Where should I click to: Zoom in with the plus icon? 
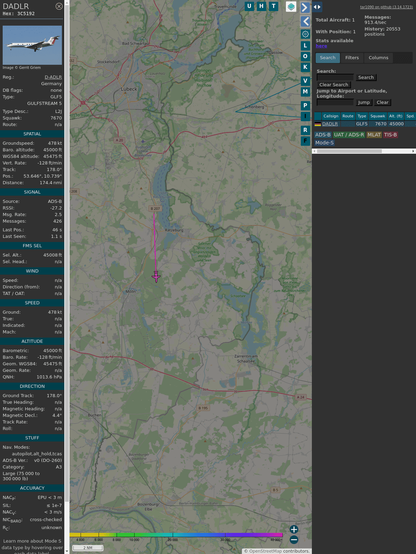294,529
